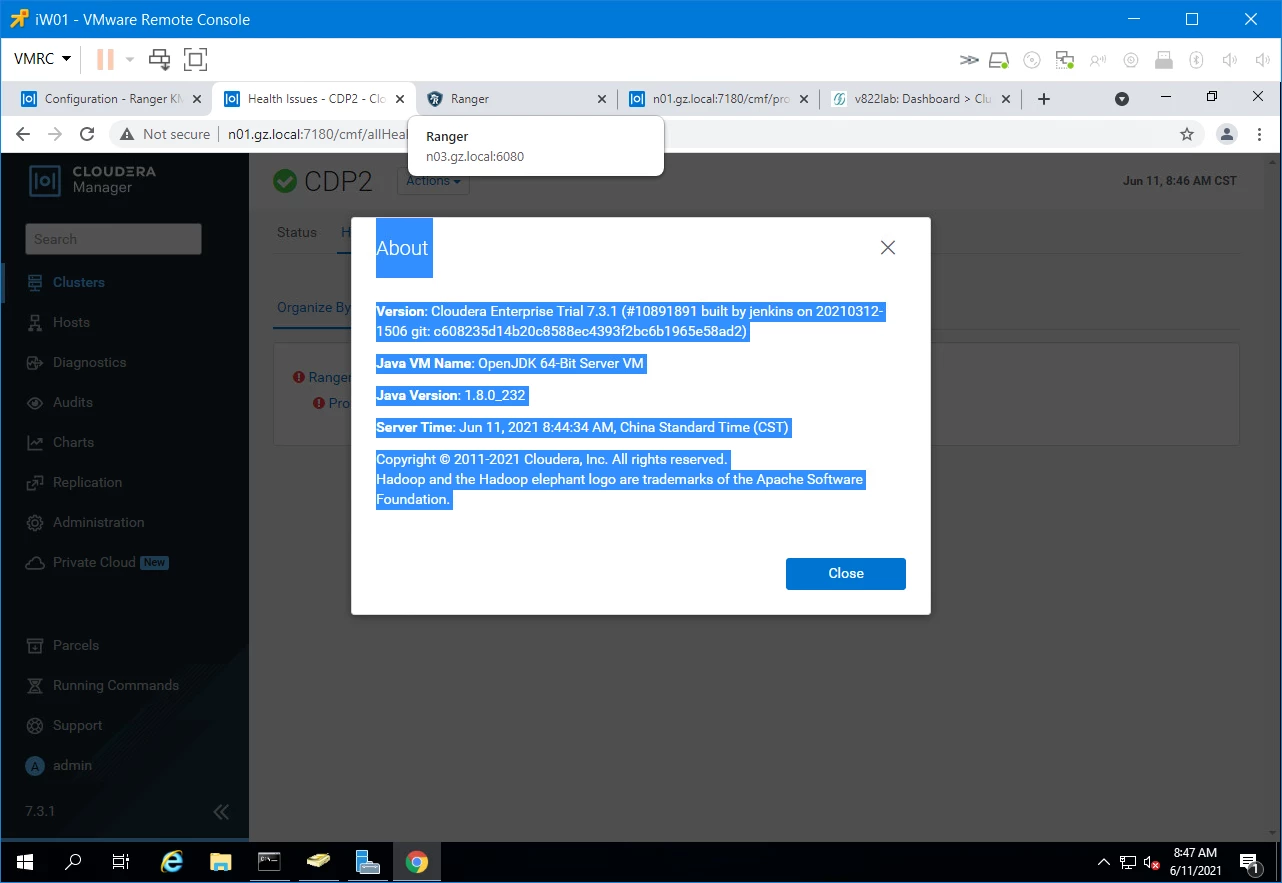Open the VMRC dropdown menu
Screen dimensions: 1282x883
pos(42,59)
